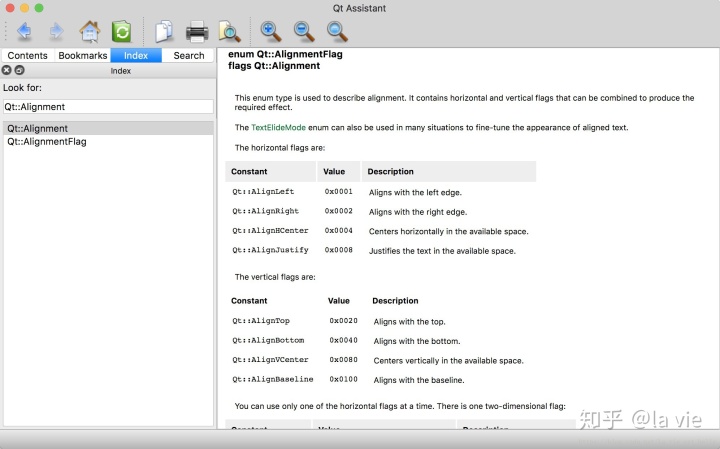Viewport: 720px width, 449px height.
Task: Click the value 0x0080
Action: tap(343, 359)
